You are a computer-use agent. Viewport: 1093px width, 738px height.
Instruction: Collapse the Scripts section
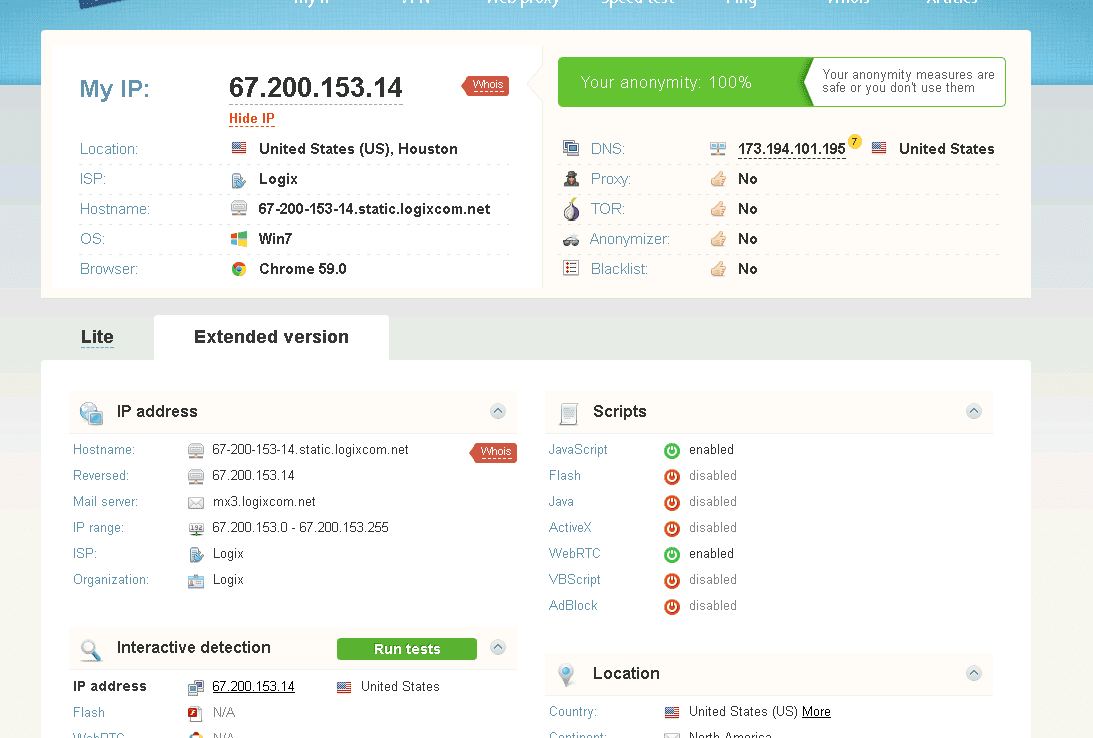[974, 411]
